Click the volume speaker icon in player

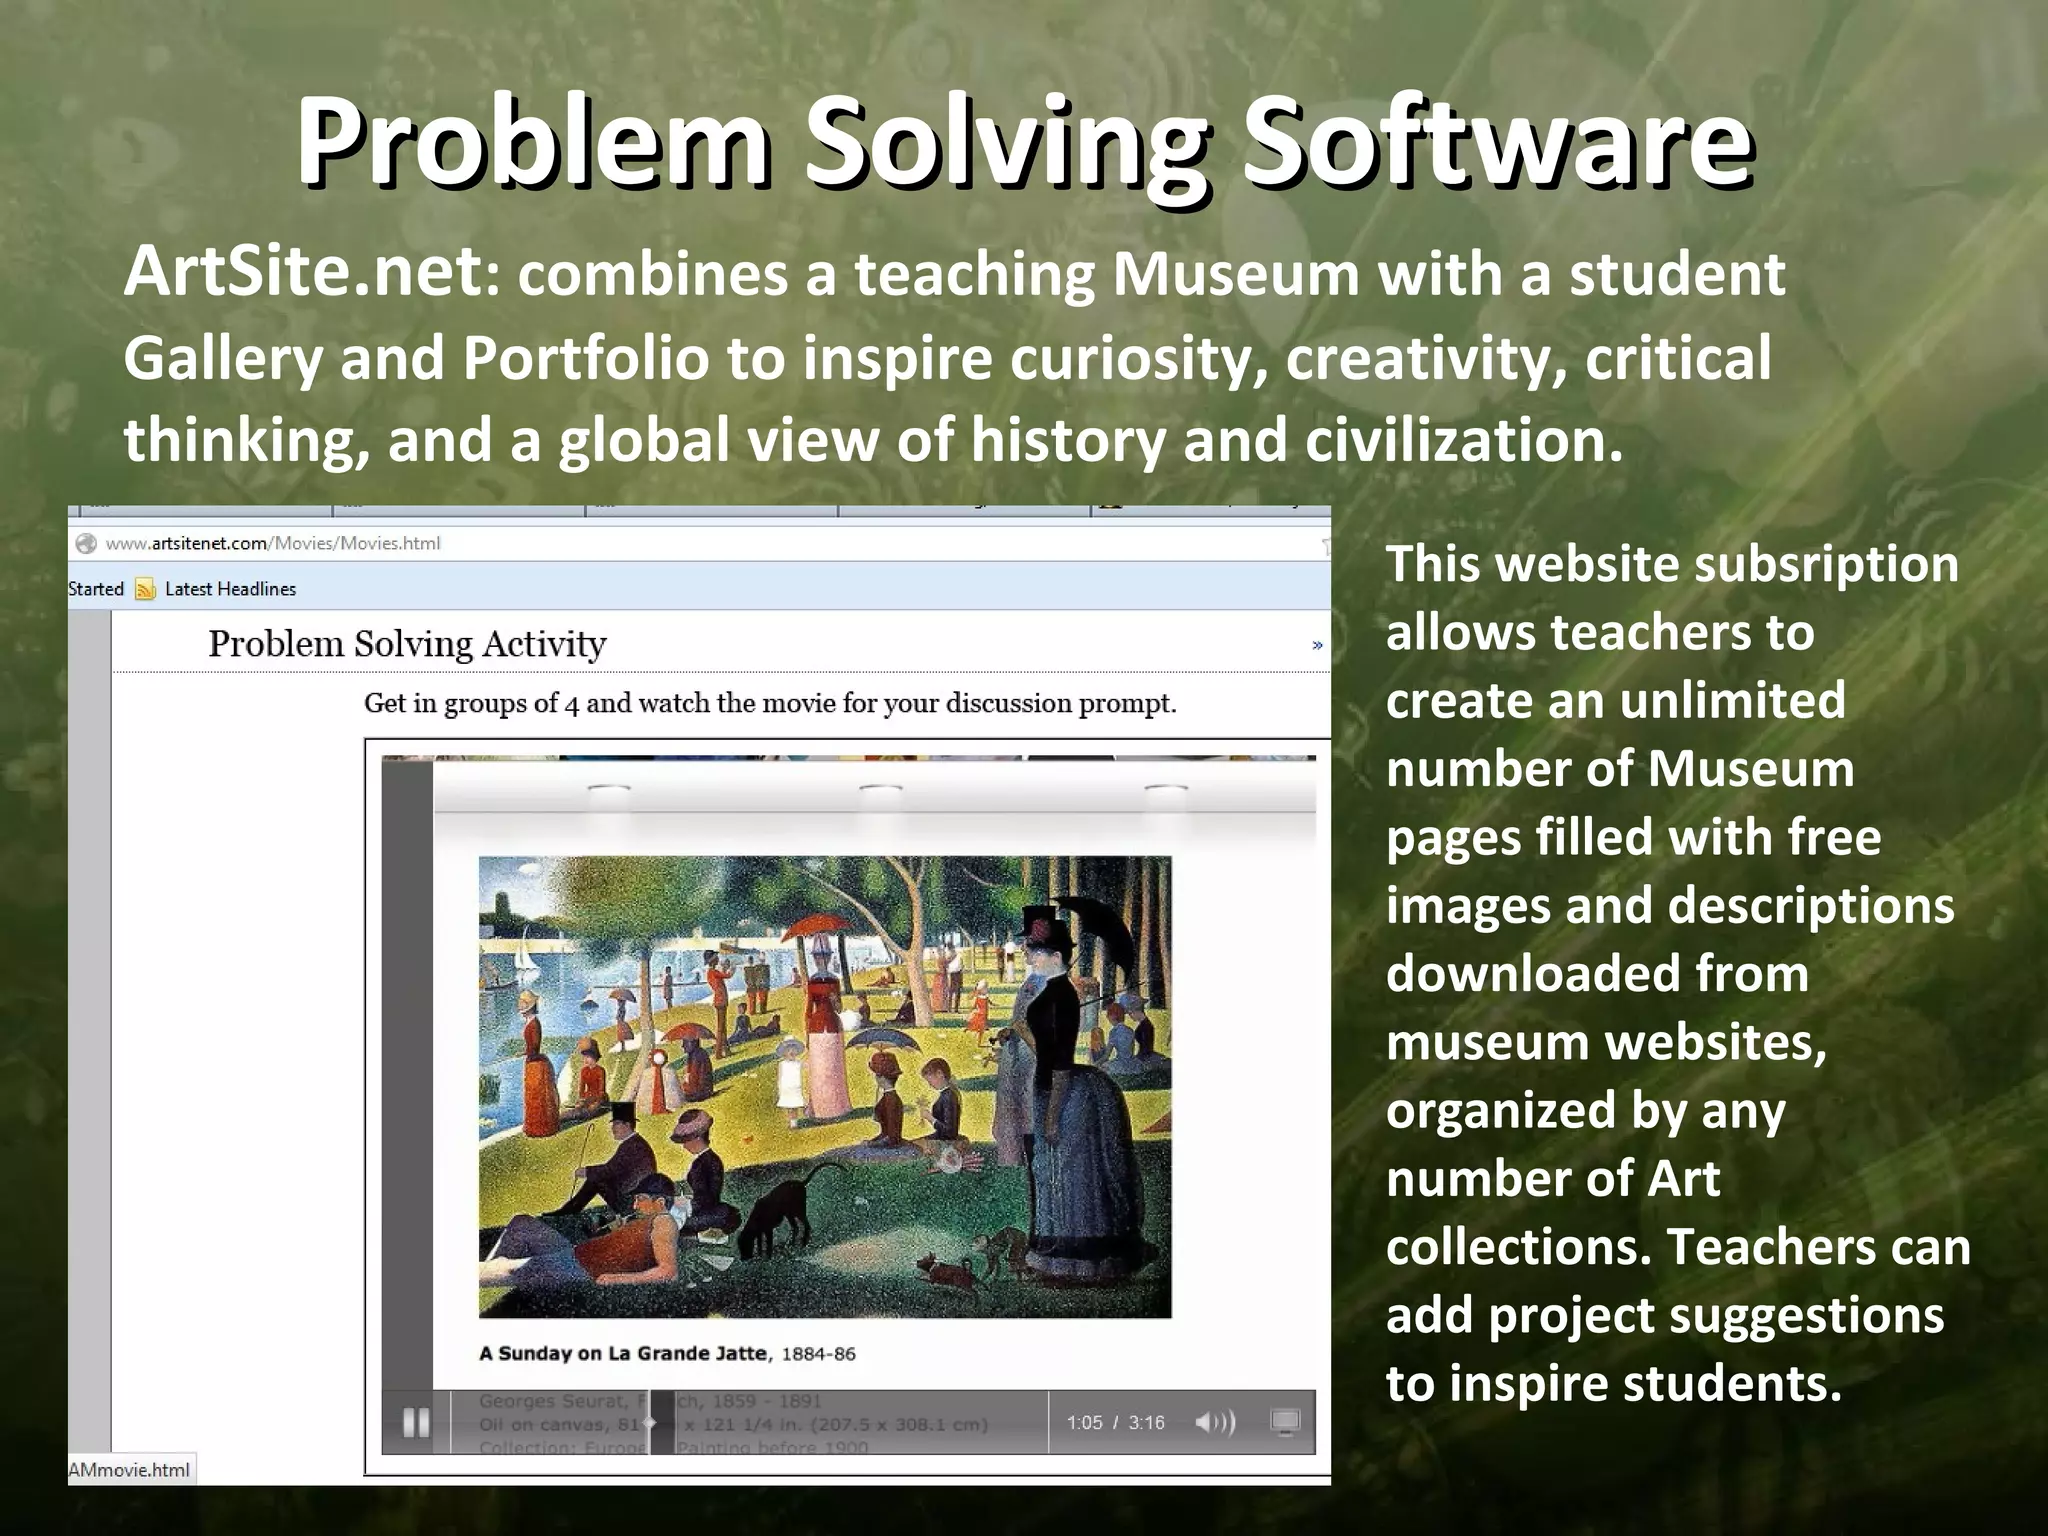[x=1215, y=1422]
